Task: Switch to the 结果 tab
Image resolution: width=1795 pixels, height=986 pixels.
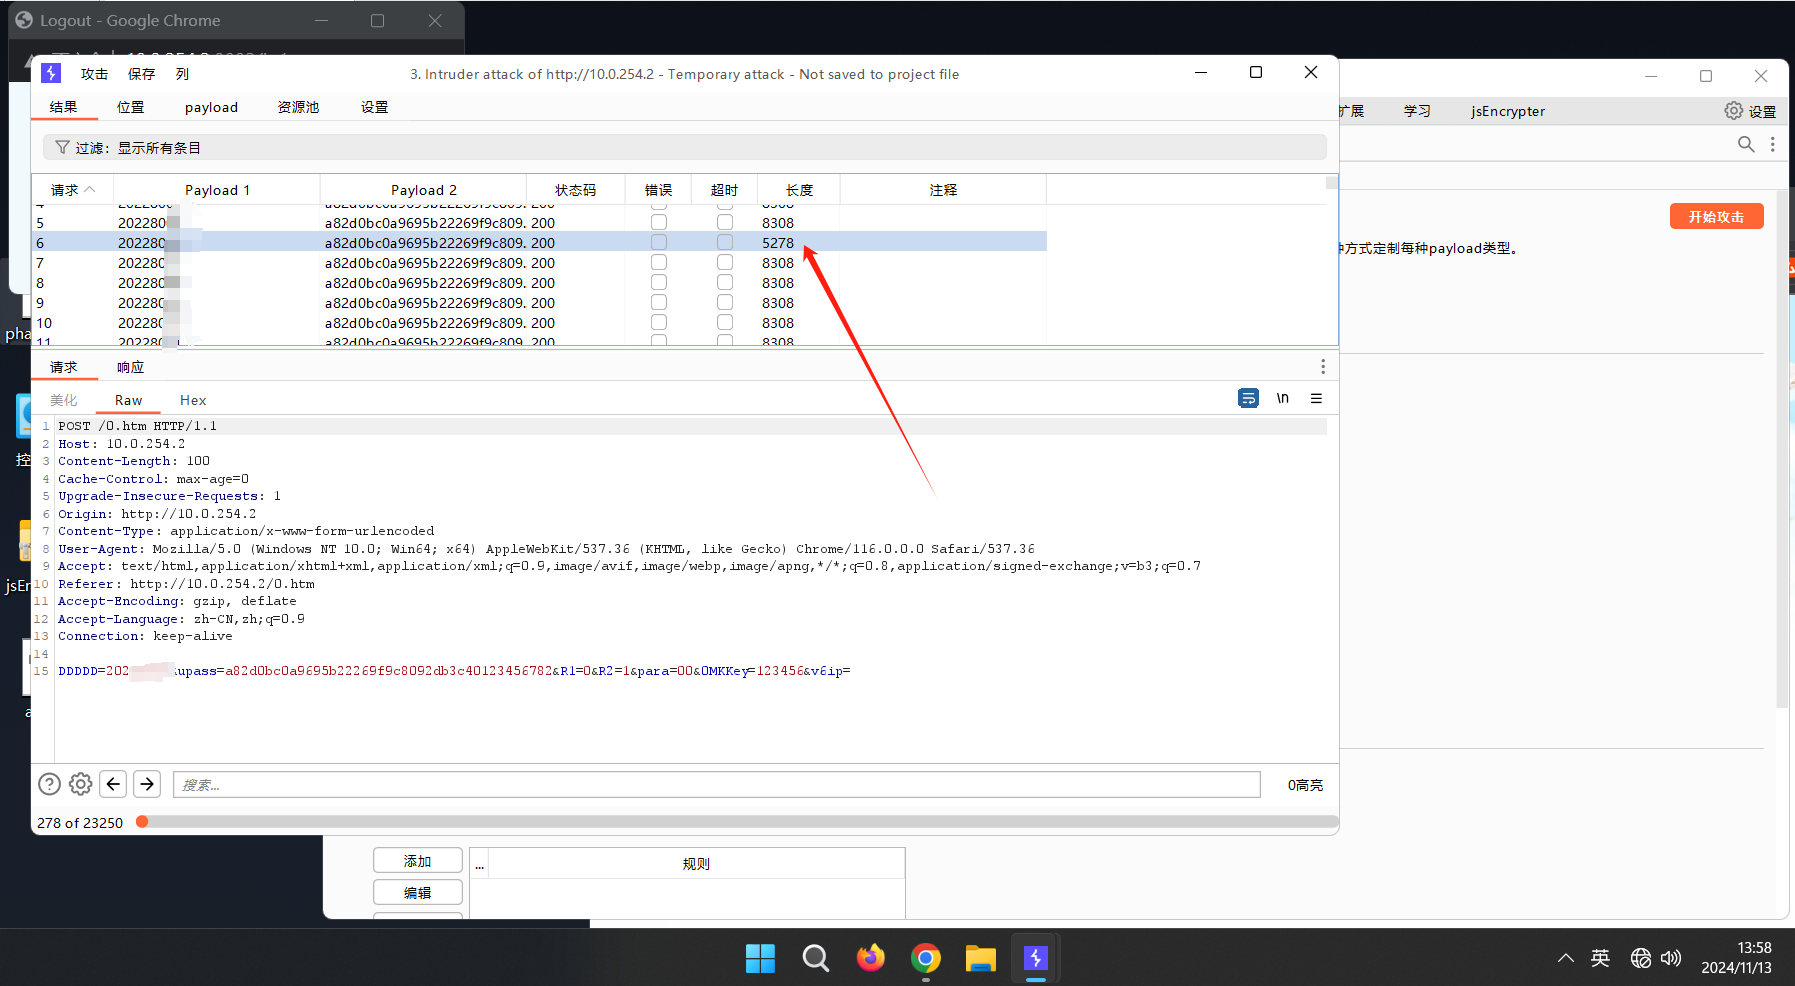Action: 63,107
